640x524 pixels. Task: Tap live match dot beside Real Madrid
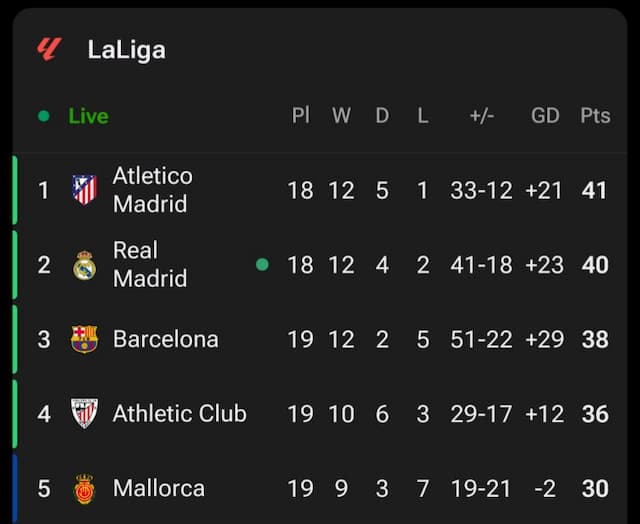(x=262, y=264)
